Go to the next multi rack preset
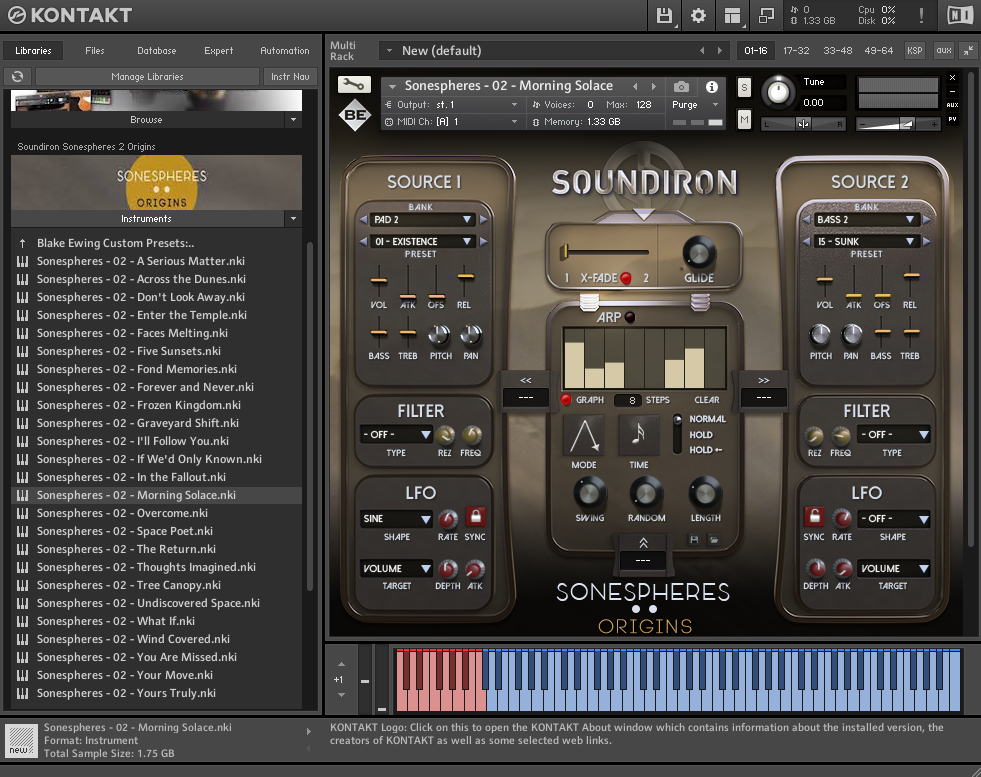Image resolution: width=981 pixels, height=777 pixels. click(x=719, y=51)
